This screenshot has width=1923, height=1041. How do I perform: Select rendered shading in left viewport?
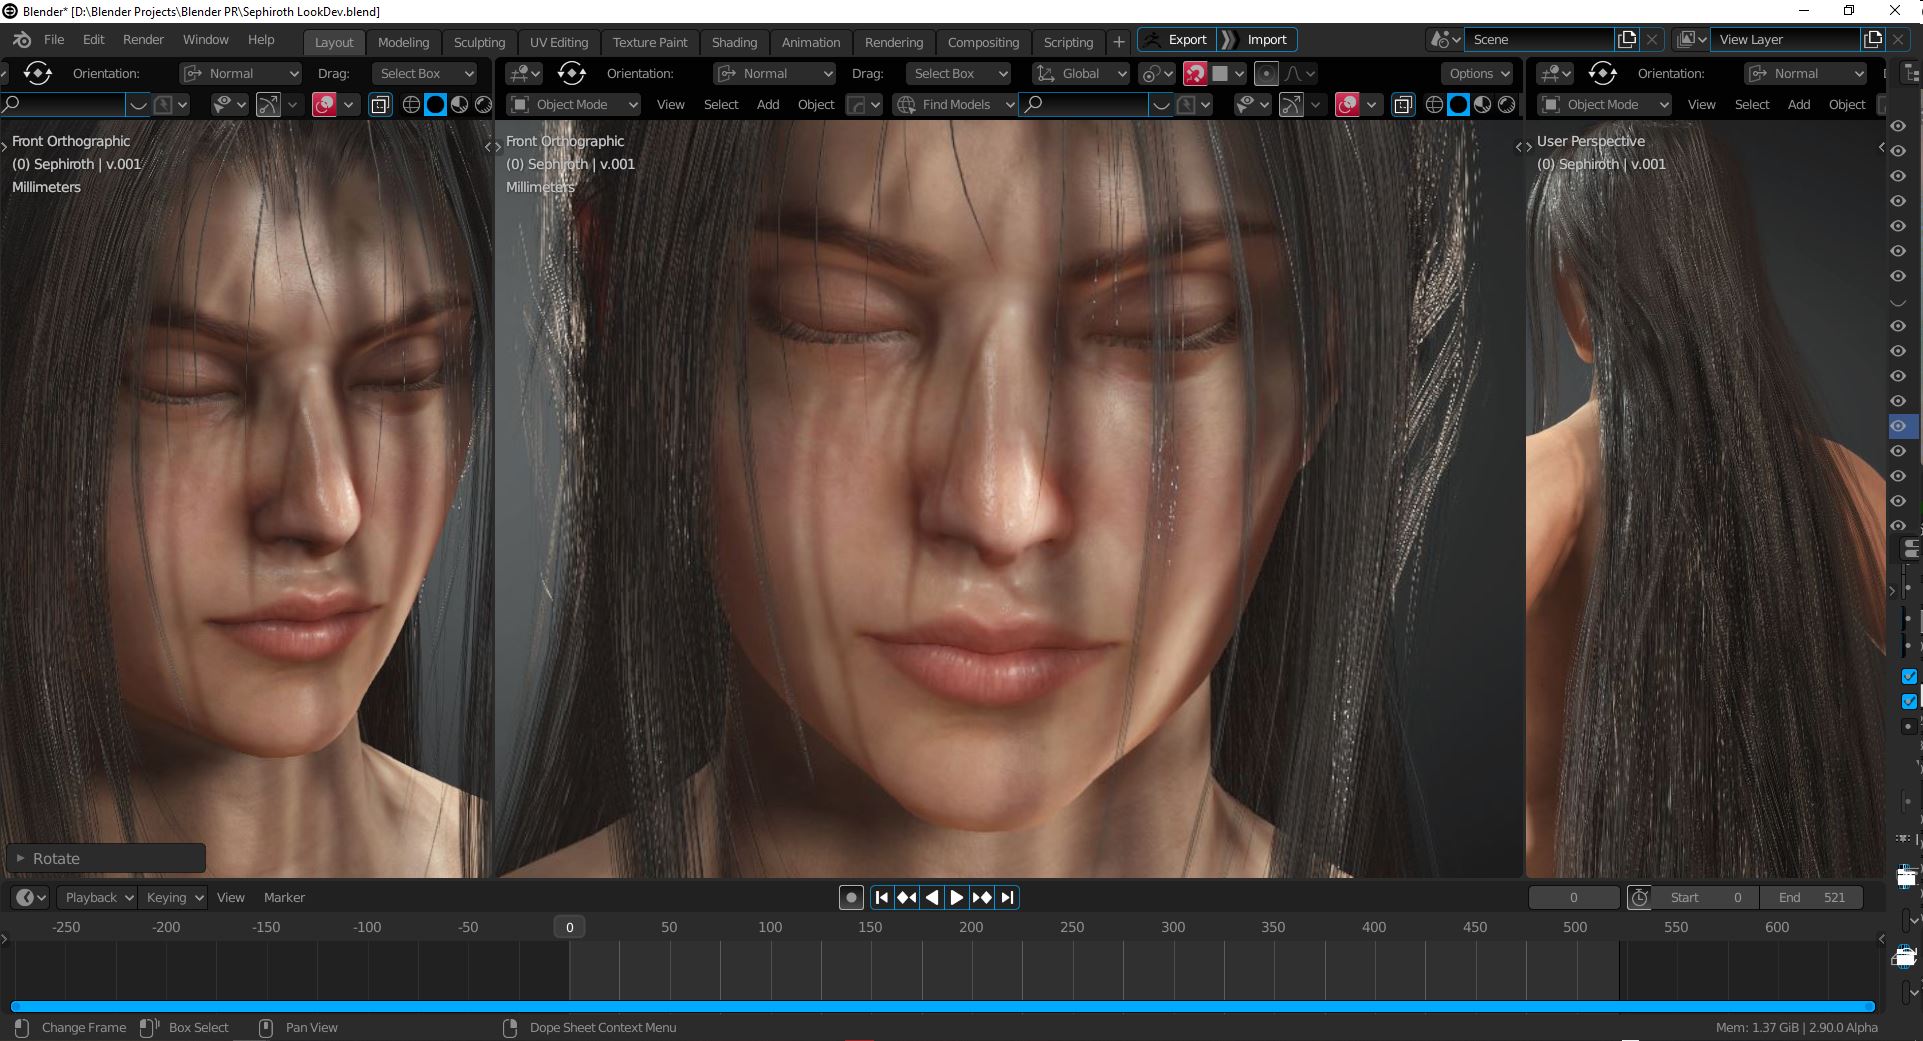[483, 104]
